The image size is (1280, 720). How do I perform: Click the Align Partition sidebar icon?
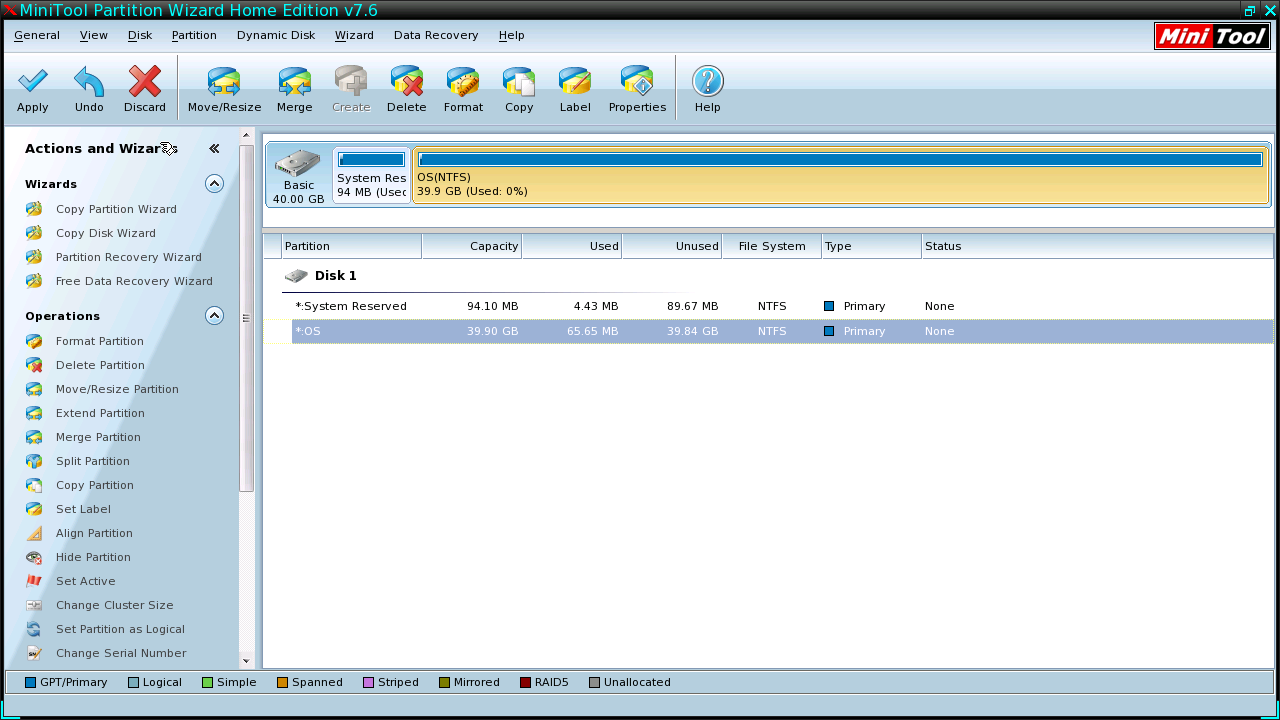point(34,533)
